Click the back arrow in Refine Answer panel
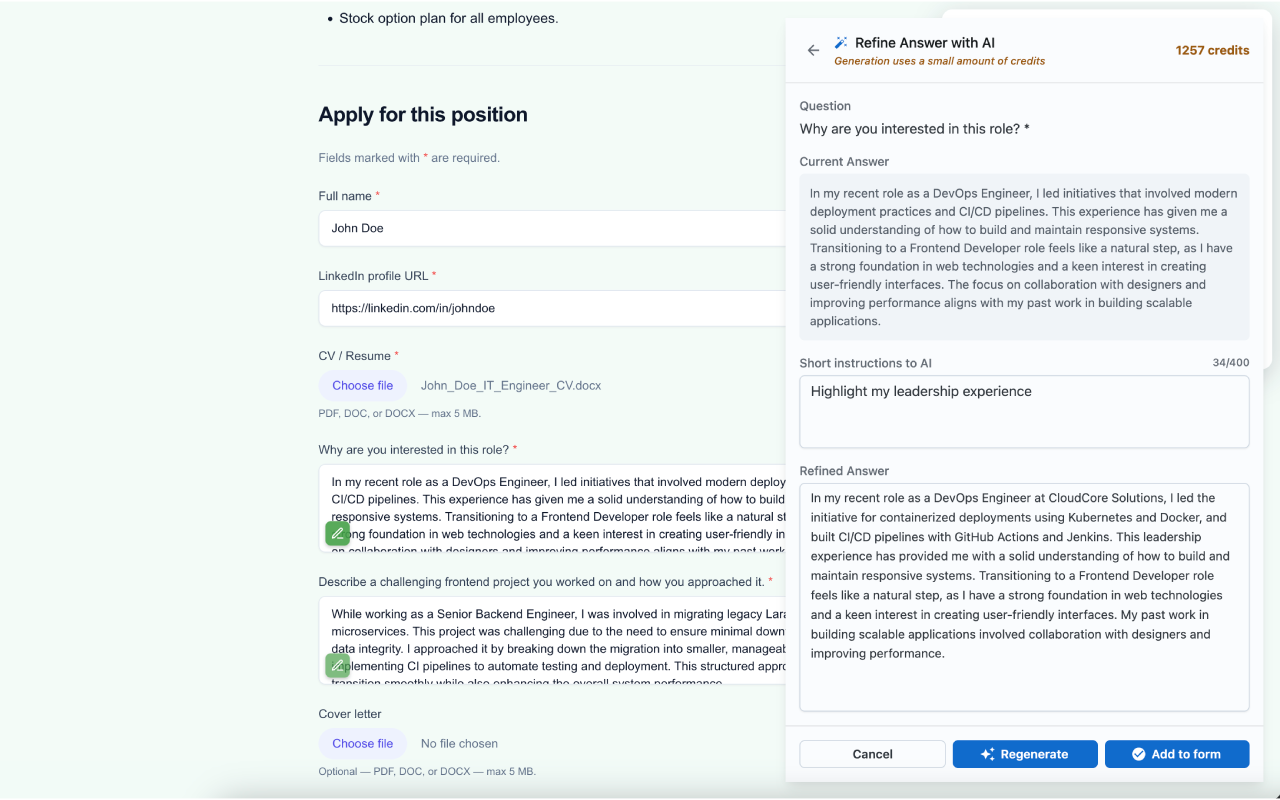This screenshot has height=800, width=1280. click(813, 50)
